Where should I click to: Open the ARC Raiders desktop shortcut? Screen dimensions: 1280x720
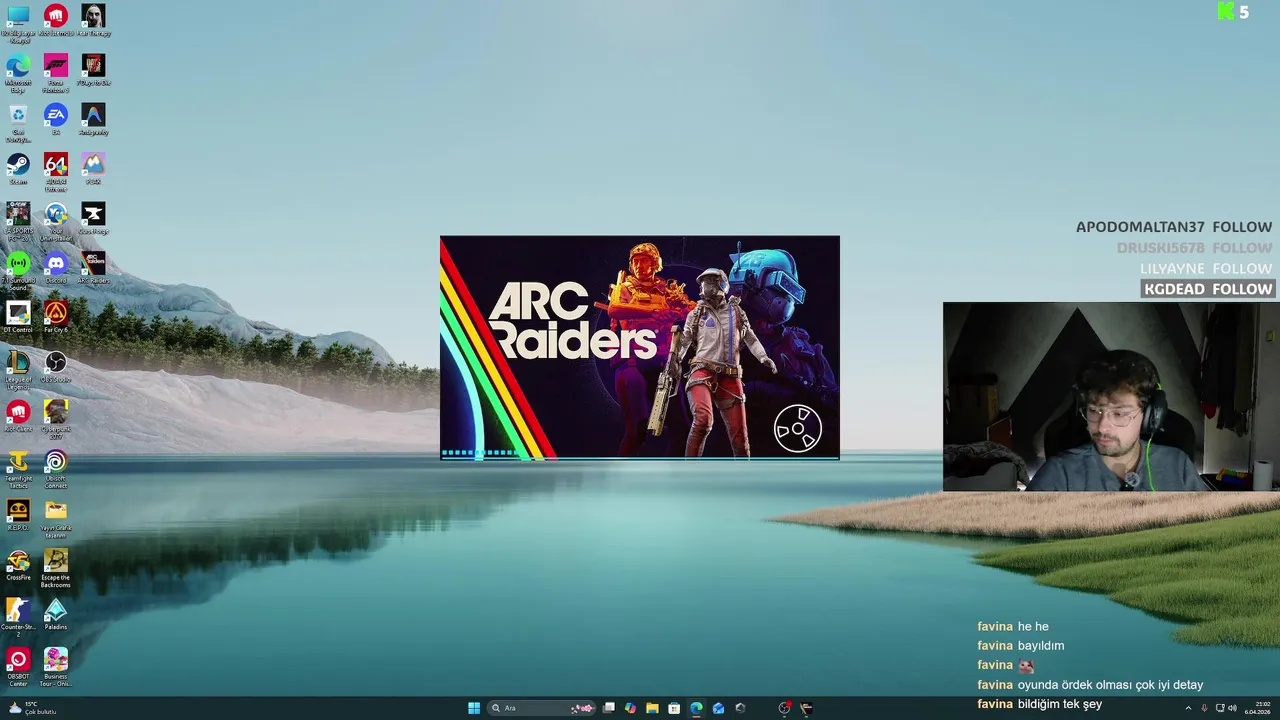(93, 267)
